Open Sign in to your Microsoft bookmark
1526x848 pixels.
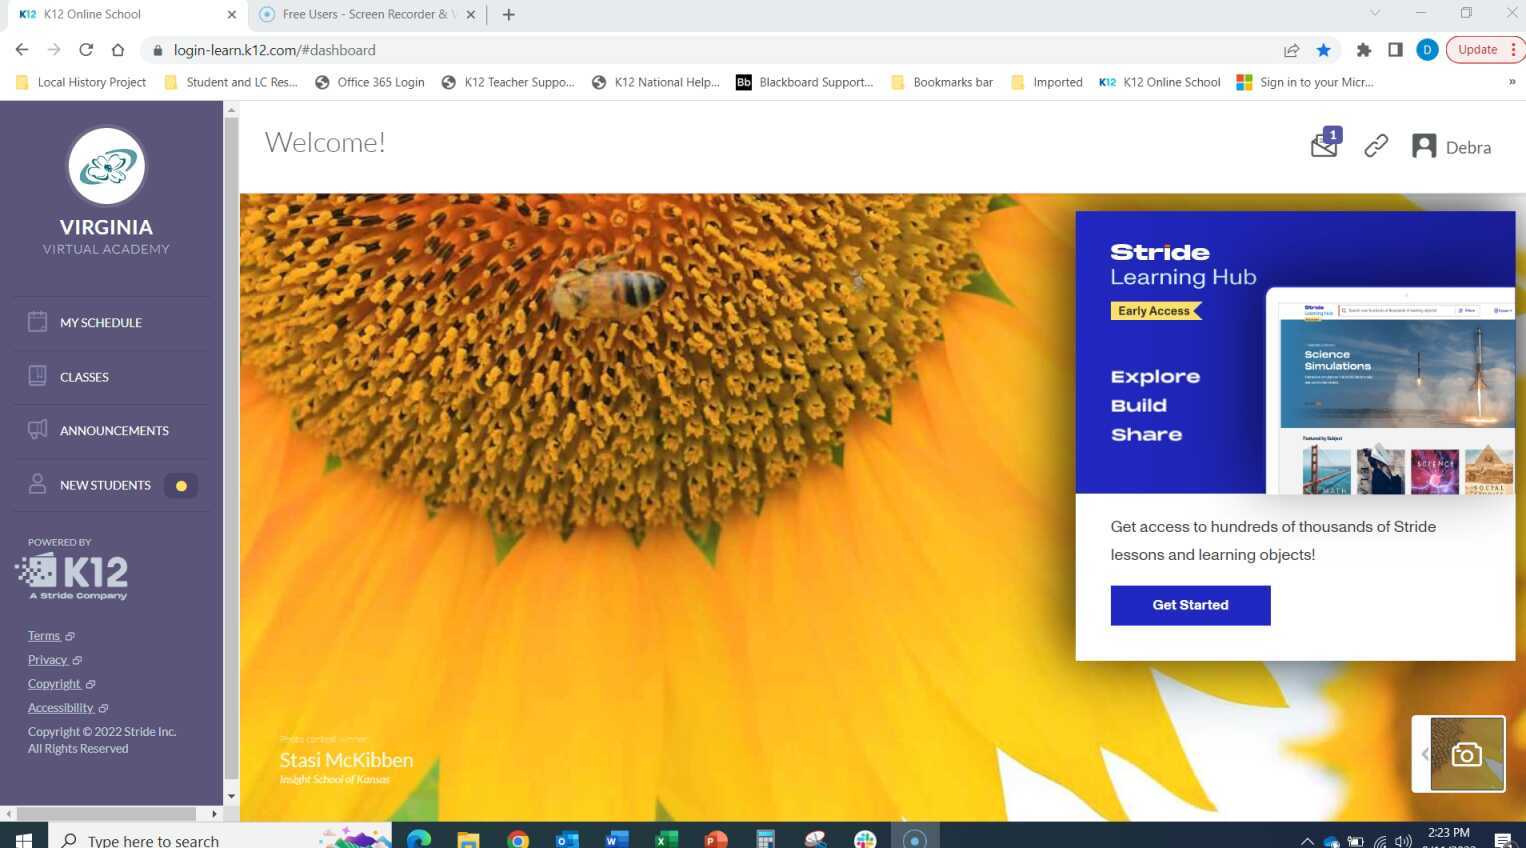pyautogui.click(x=1305, y=82)
